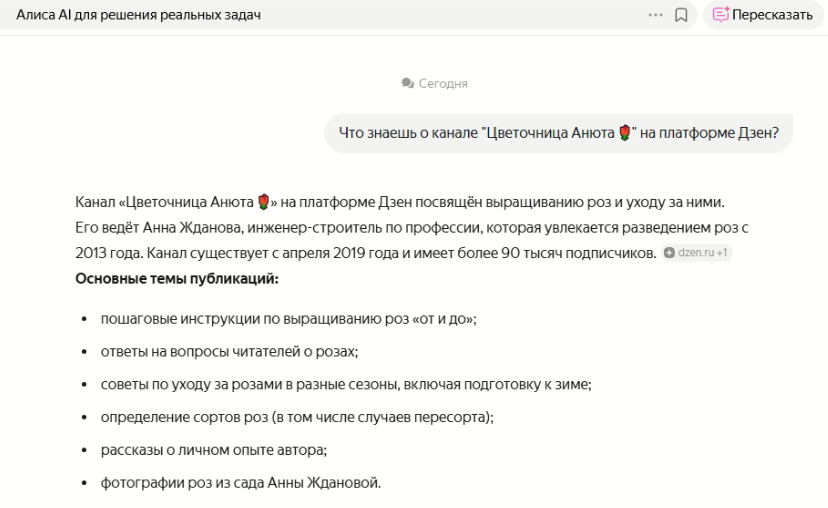Viewport: 828px width, 508px height.
Task: Bookmark this page with the bookmark icon
Action: click(x=681, y=15)
